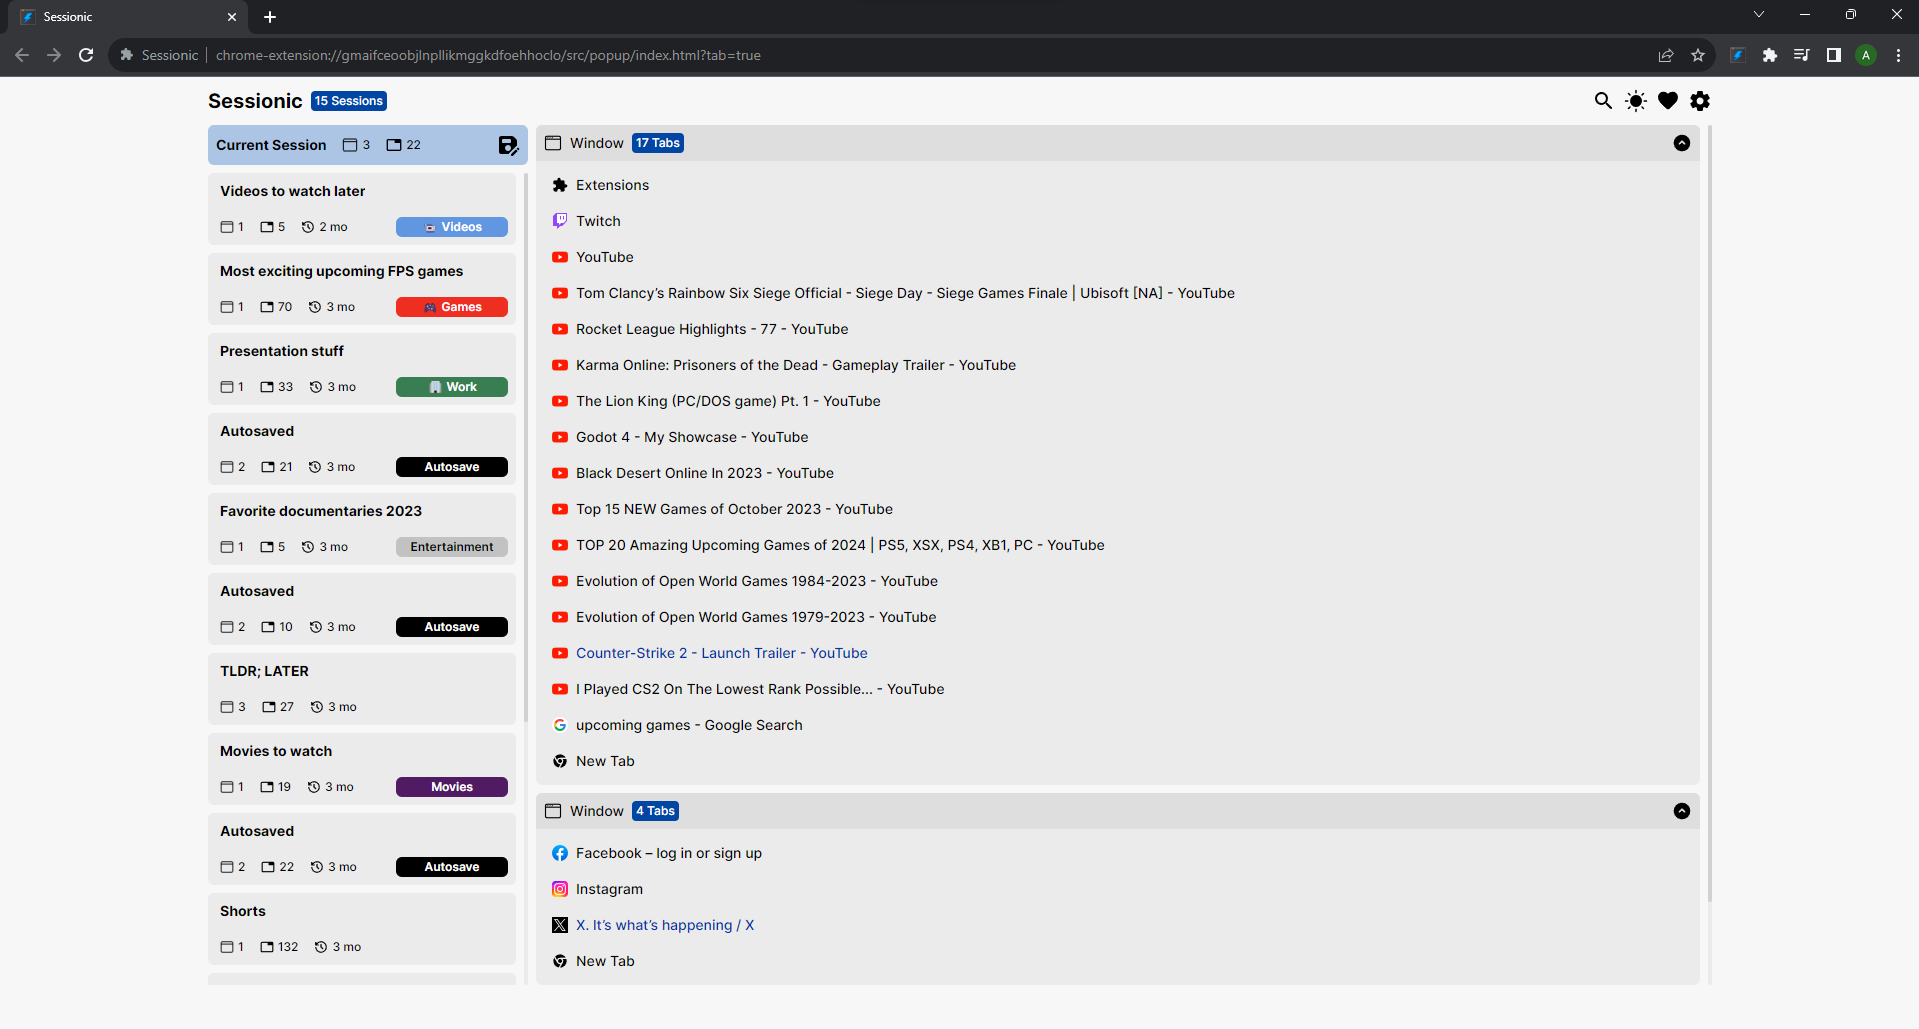Open Chrome extensions puzzle icon

(x=1770, y=55)
